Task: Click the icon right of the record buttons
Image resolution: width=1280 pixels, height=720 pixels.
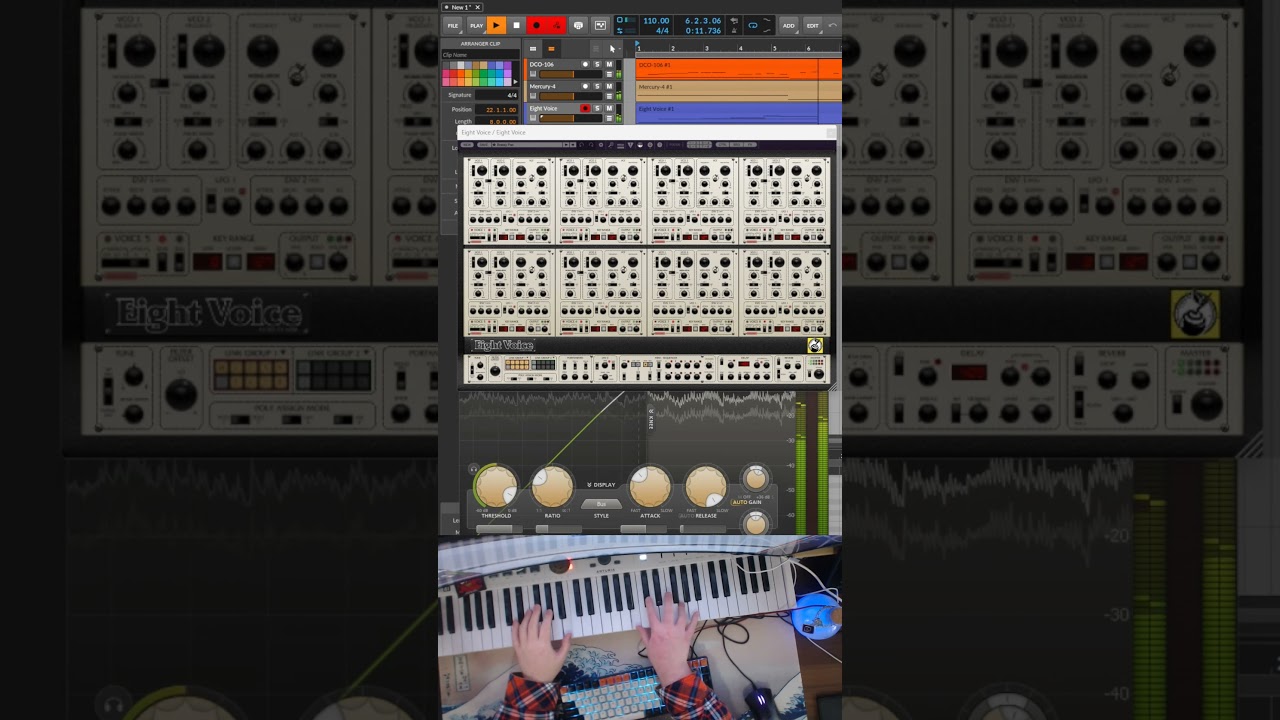Action: [578, 25]
